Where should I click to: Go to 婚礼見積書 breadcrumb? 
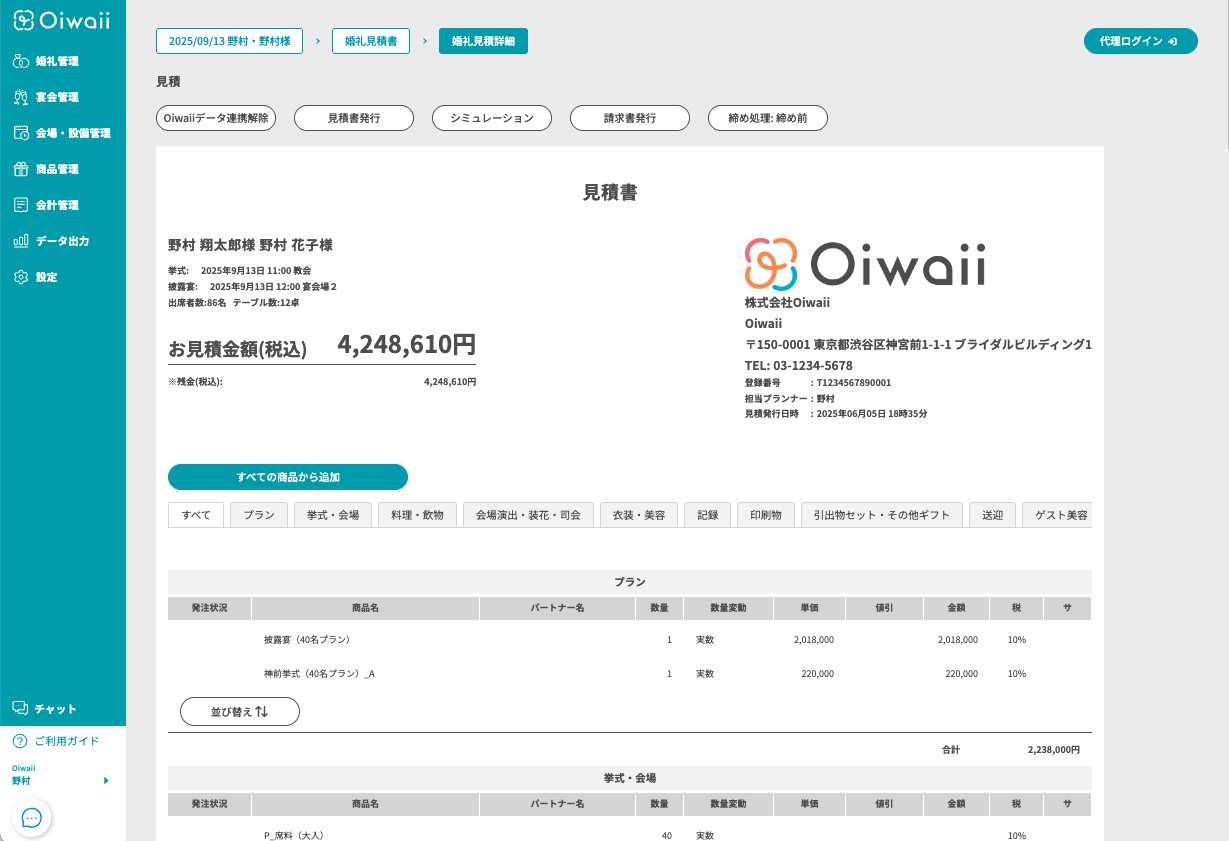(371, 41)
